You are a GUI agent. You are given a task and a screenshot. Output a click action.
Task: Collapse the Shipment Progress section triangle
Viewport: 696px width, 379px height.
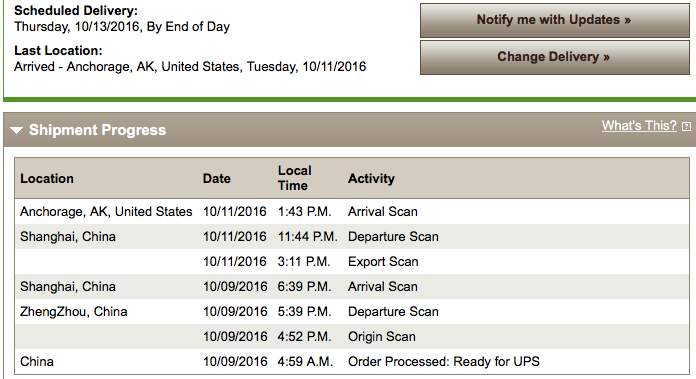16,130
